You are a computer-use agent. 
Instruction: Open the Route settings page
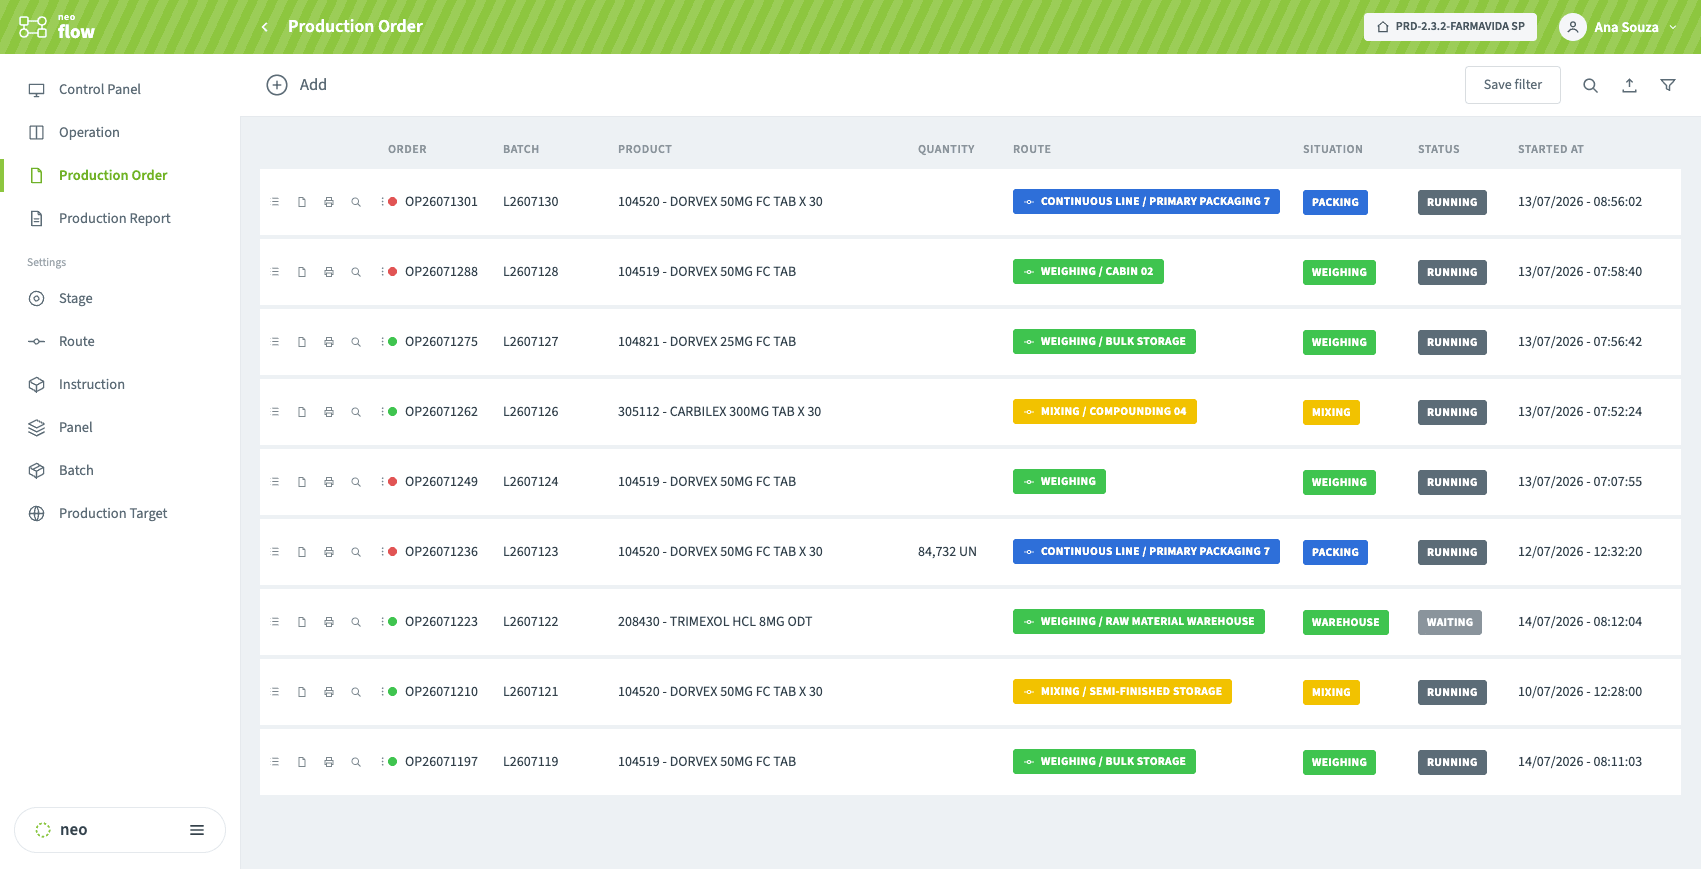pyautogui.click(x=76, y=341)
